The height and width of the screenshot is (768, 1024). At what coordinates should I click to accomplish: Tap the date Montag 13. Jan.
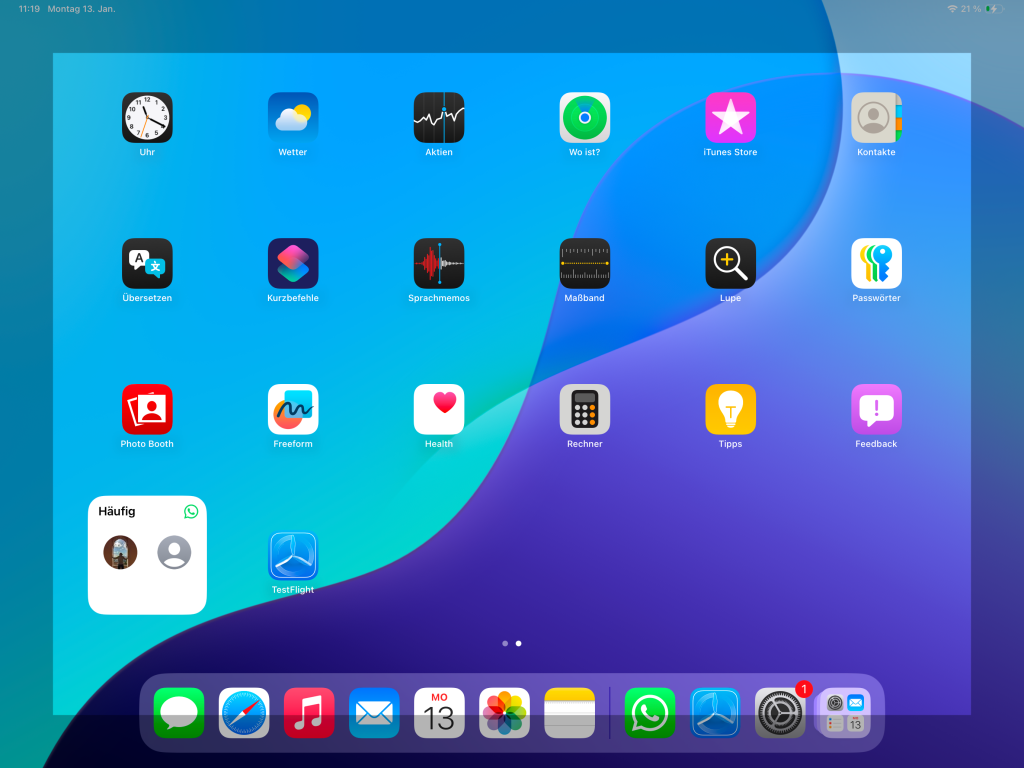click(81, 9)
